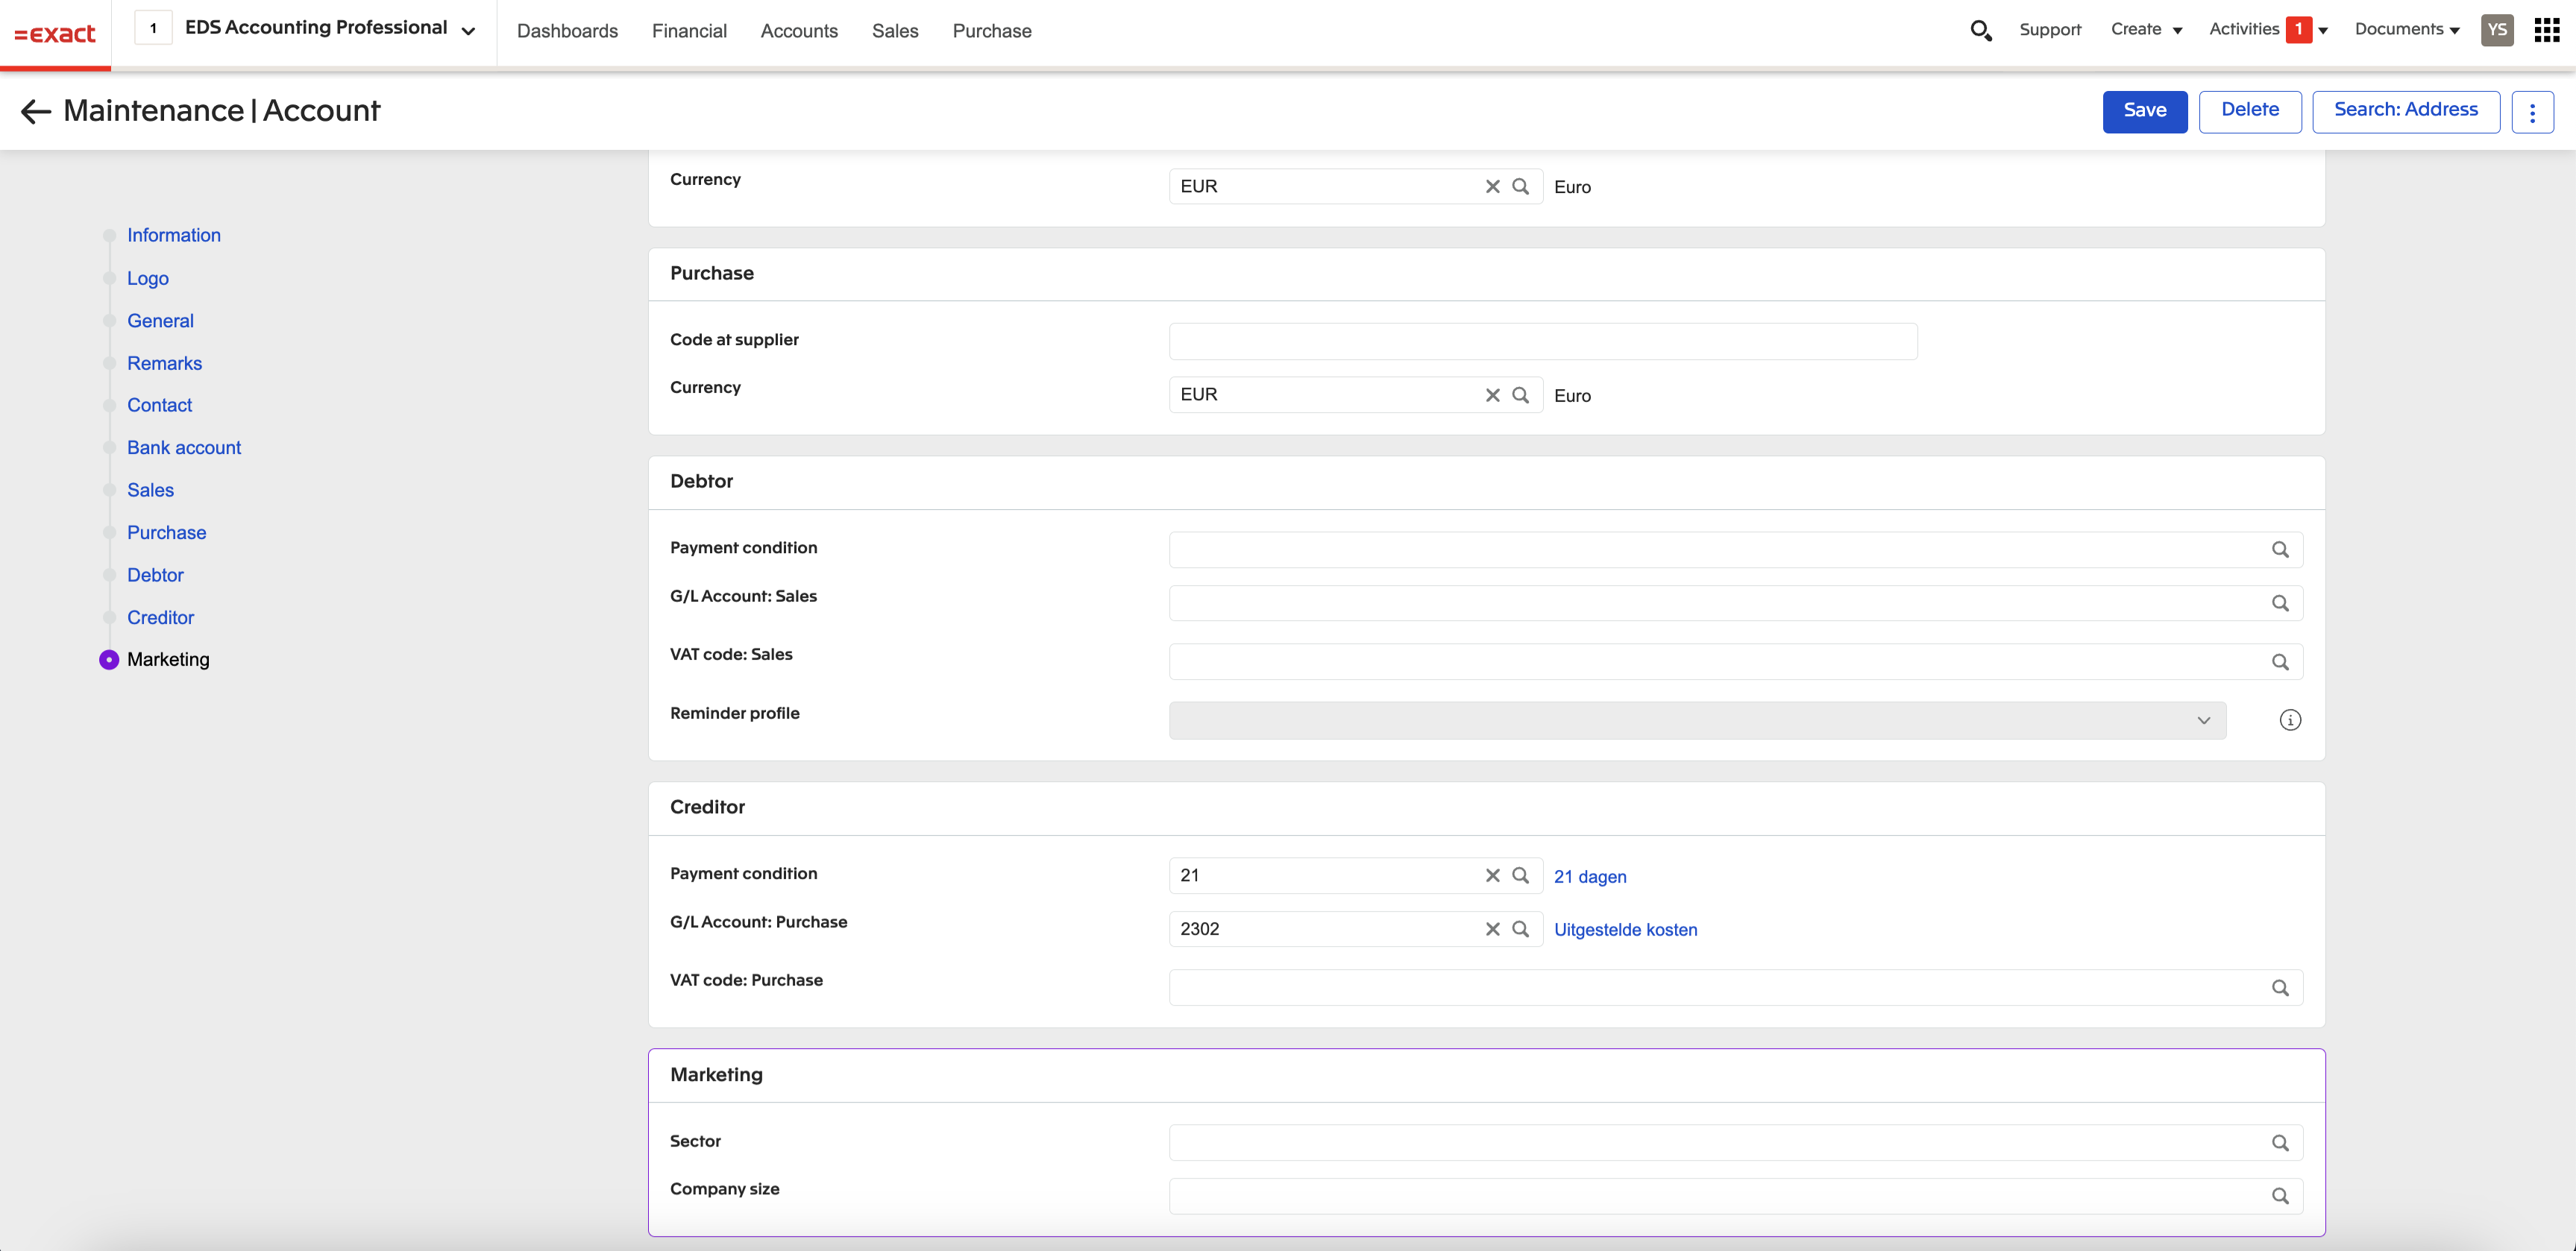Viewport: 2576px width, 1251px height.
Task: Expand the Documents dropdown
Action: [x=2406, y=30]
